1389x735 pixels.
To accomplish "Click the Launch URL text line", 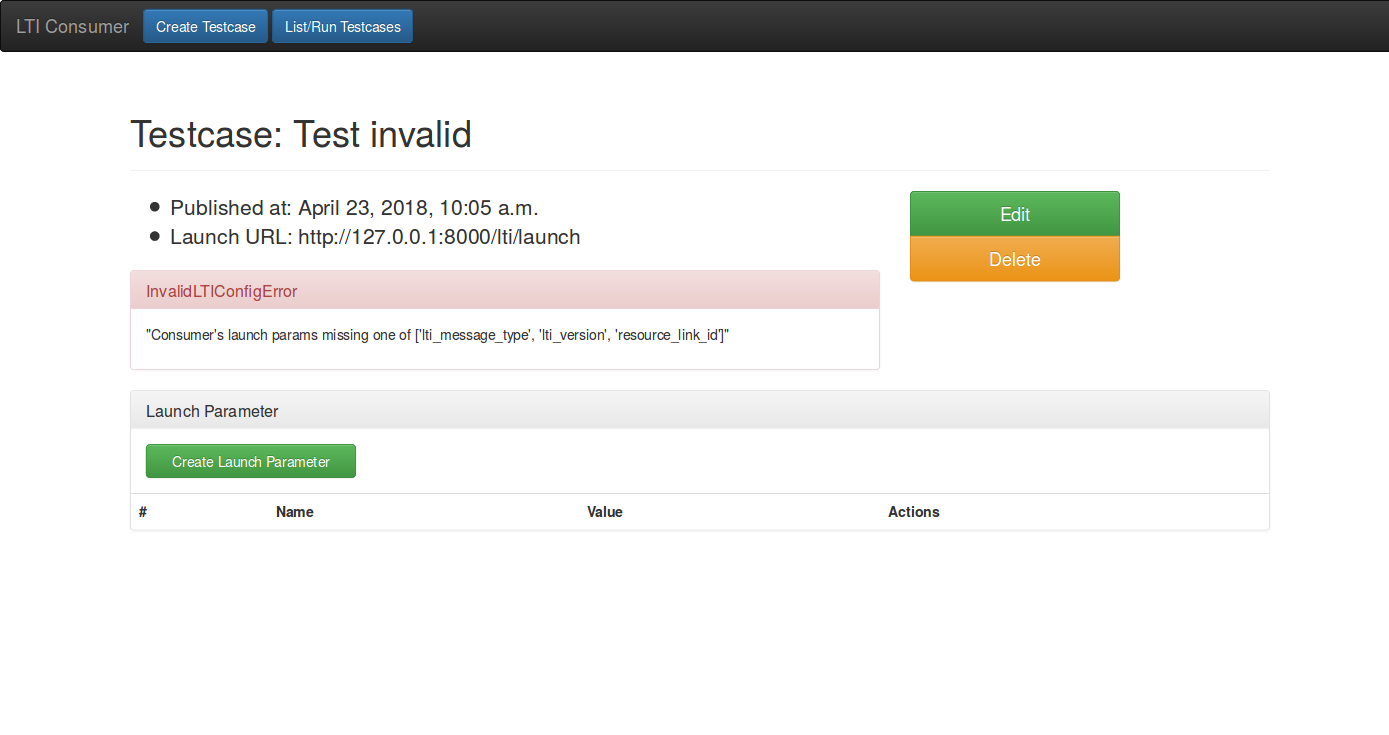I will [375, 237].
